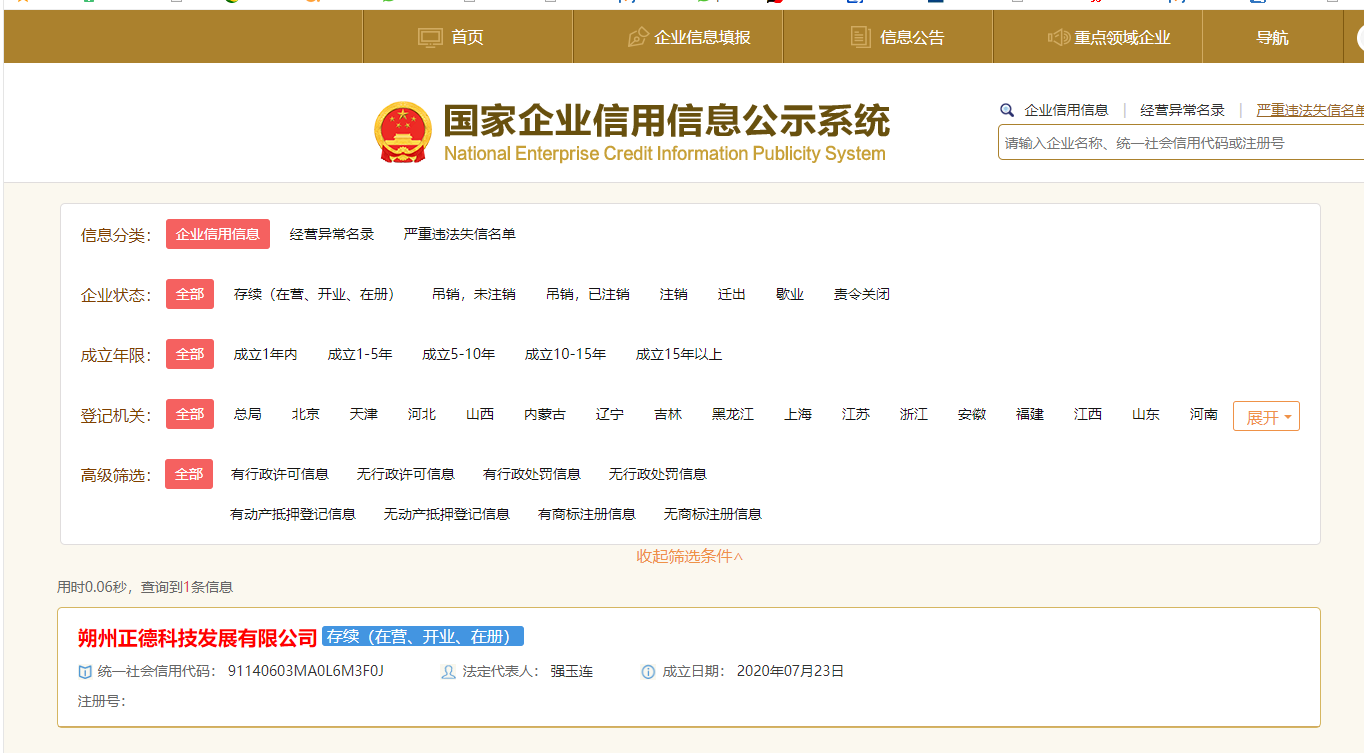
Task: Click the book icon beside 统一社会信用代码
Action: (85, 671)
